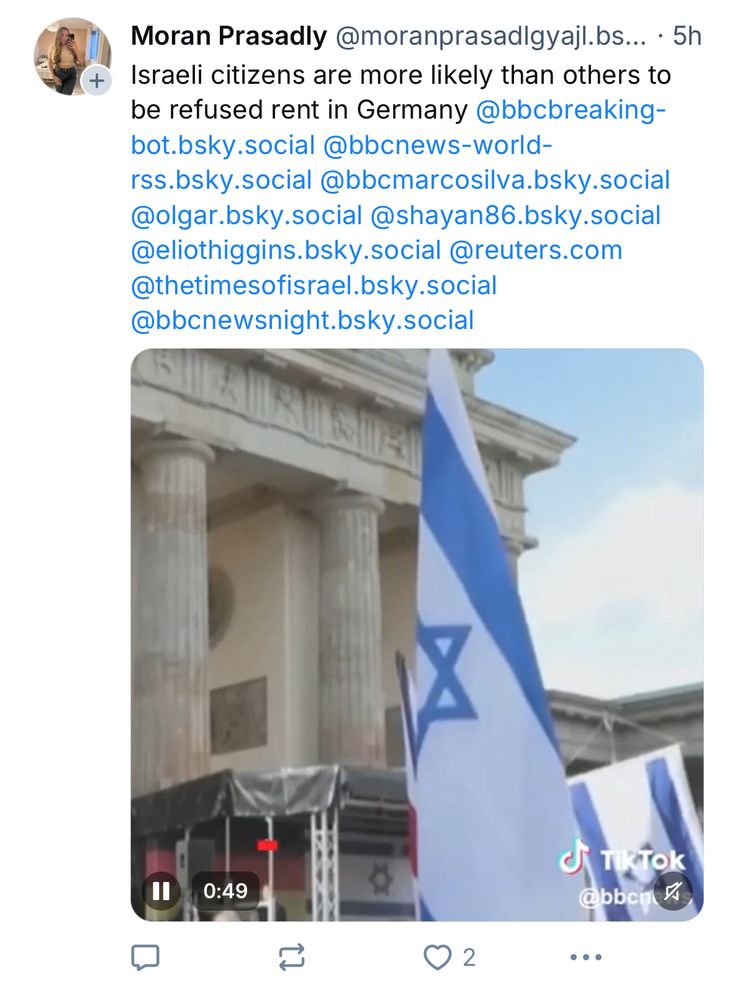Open the 5h post timestamp
Viewport: 732px width, 1000px height.
pos(687,36)
